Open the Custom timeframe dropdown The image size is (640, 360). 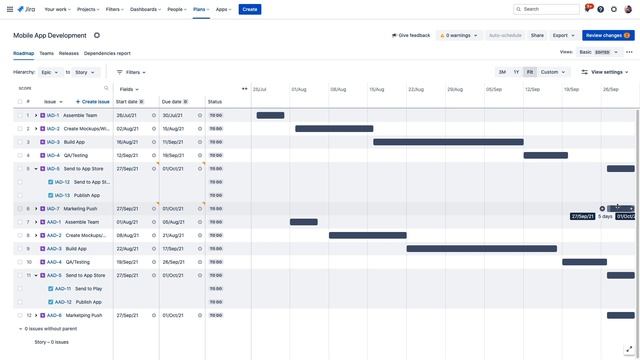(553, 72)
